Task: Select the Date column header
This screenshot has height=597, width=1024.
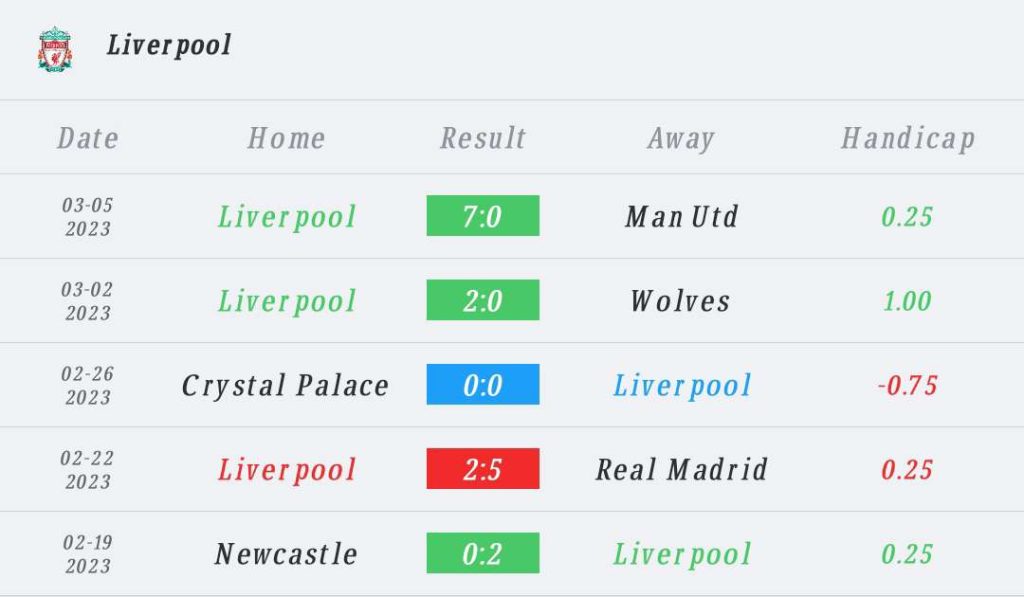Action: pos(88,138)
